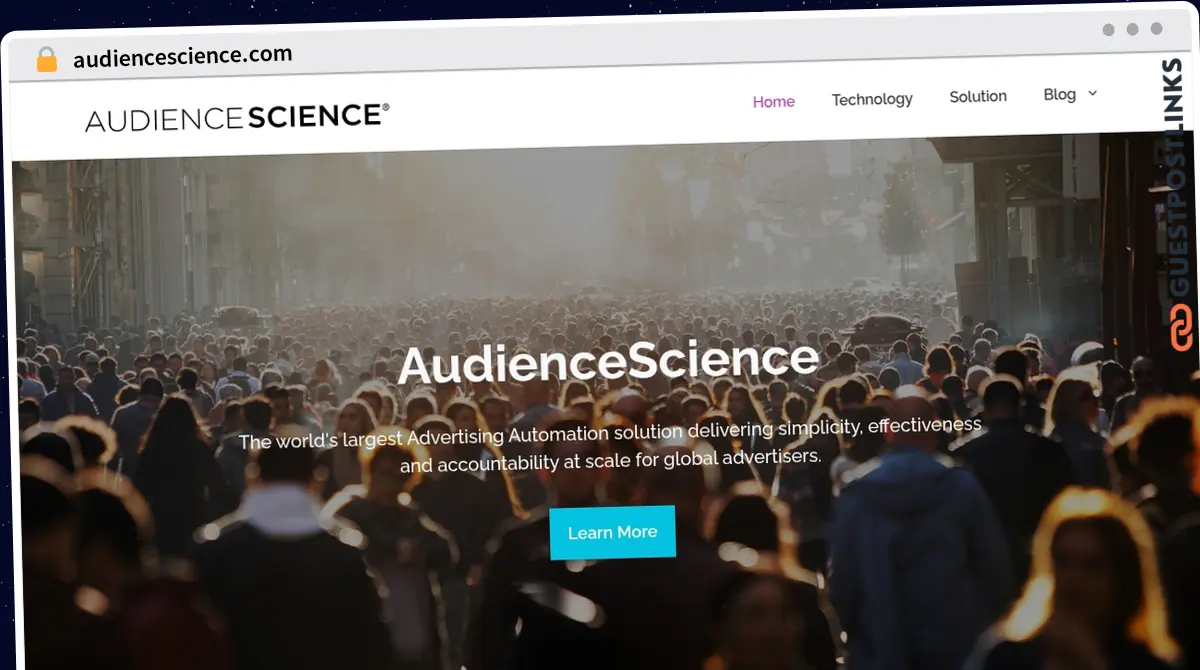Select the audiencescience.com address bar URL
The image size is (1200, 670).
tap(183, 56)
